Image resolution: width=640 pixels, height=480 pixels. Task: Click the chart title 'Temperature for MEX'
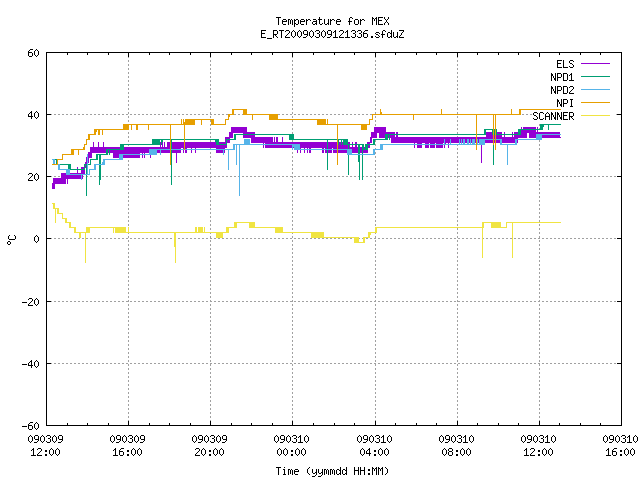tap(332, 21)
